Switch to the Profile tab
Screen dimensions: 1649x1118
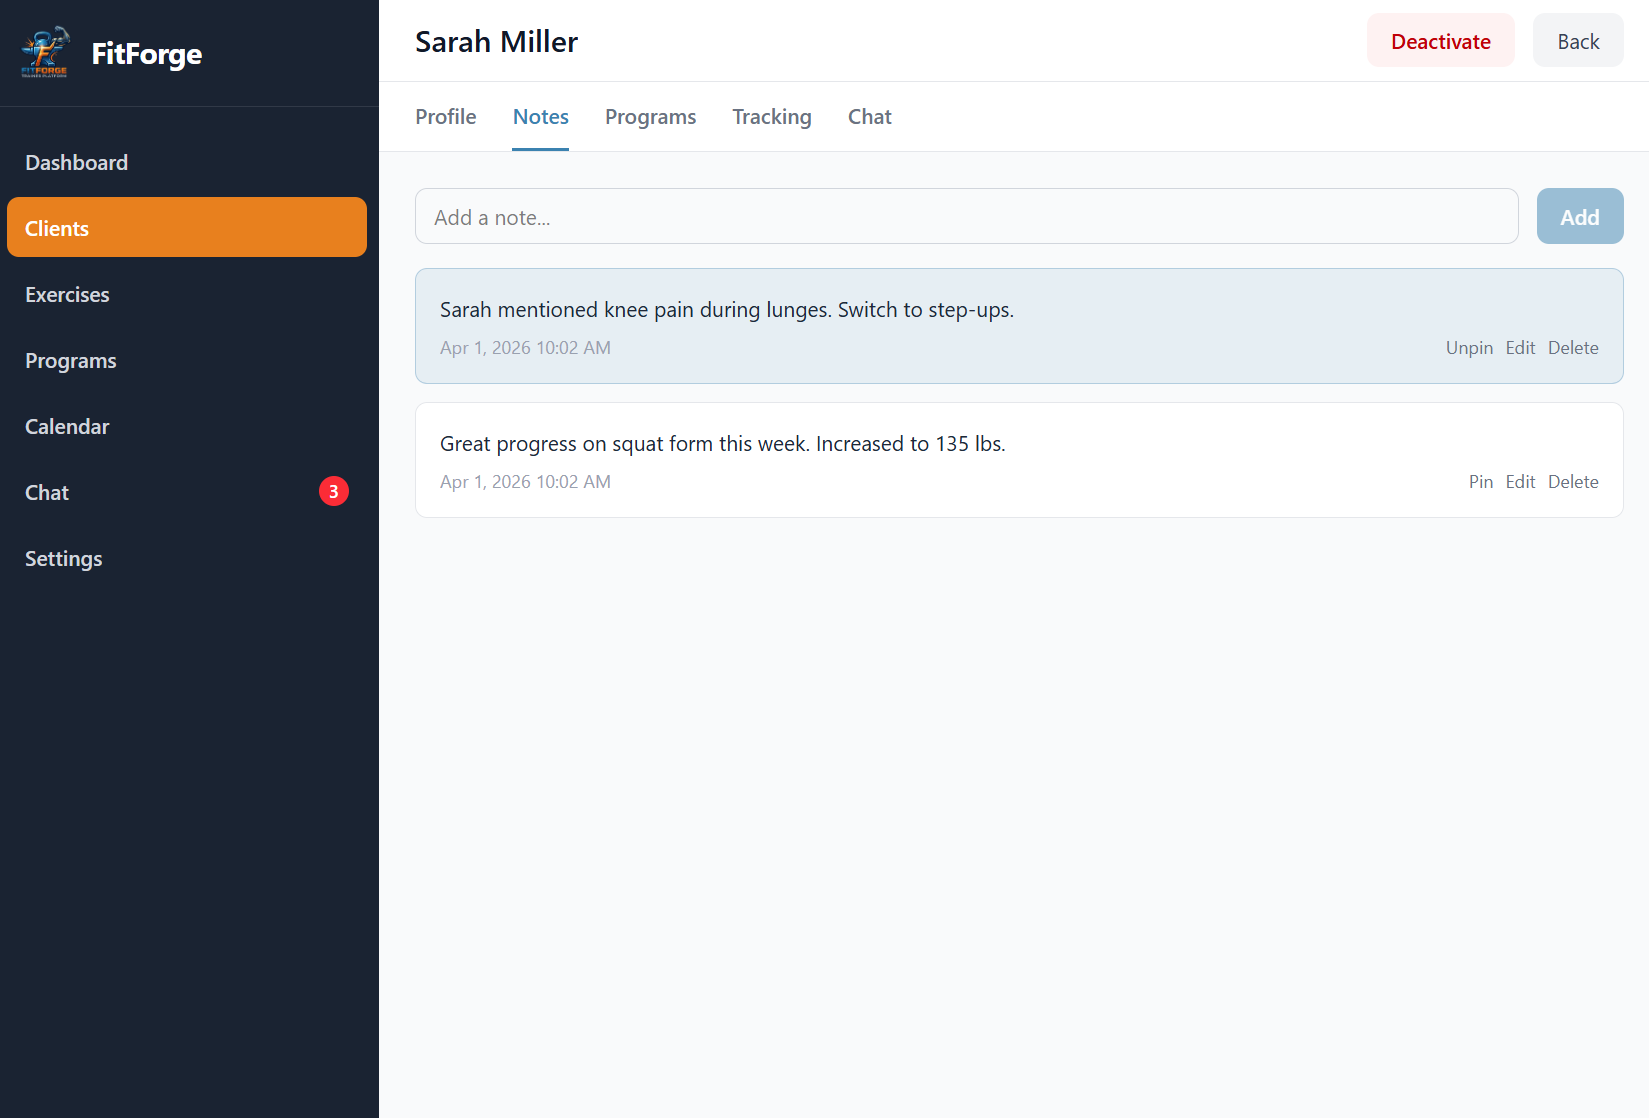click(x=445, y=117)
